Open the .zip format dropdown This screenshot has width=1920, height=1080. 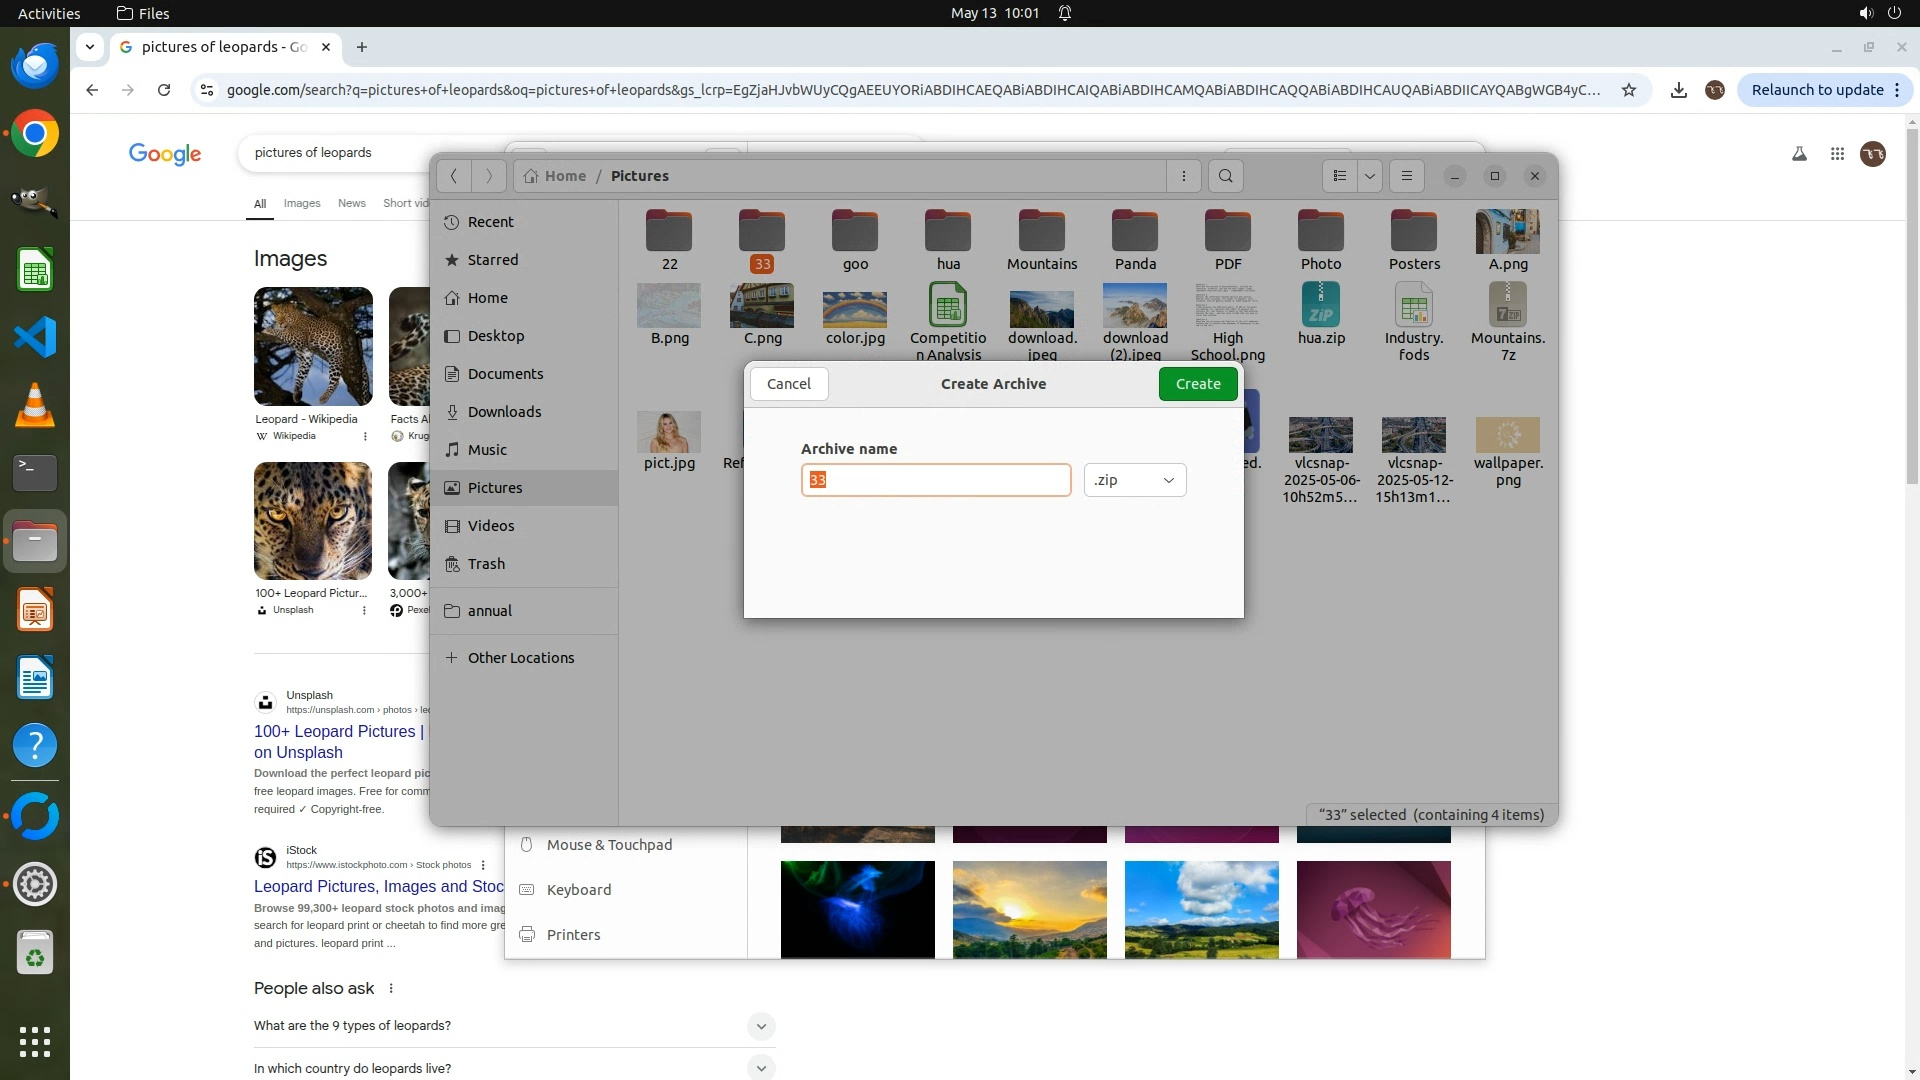click(1134, 480)
